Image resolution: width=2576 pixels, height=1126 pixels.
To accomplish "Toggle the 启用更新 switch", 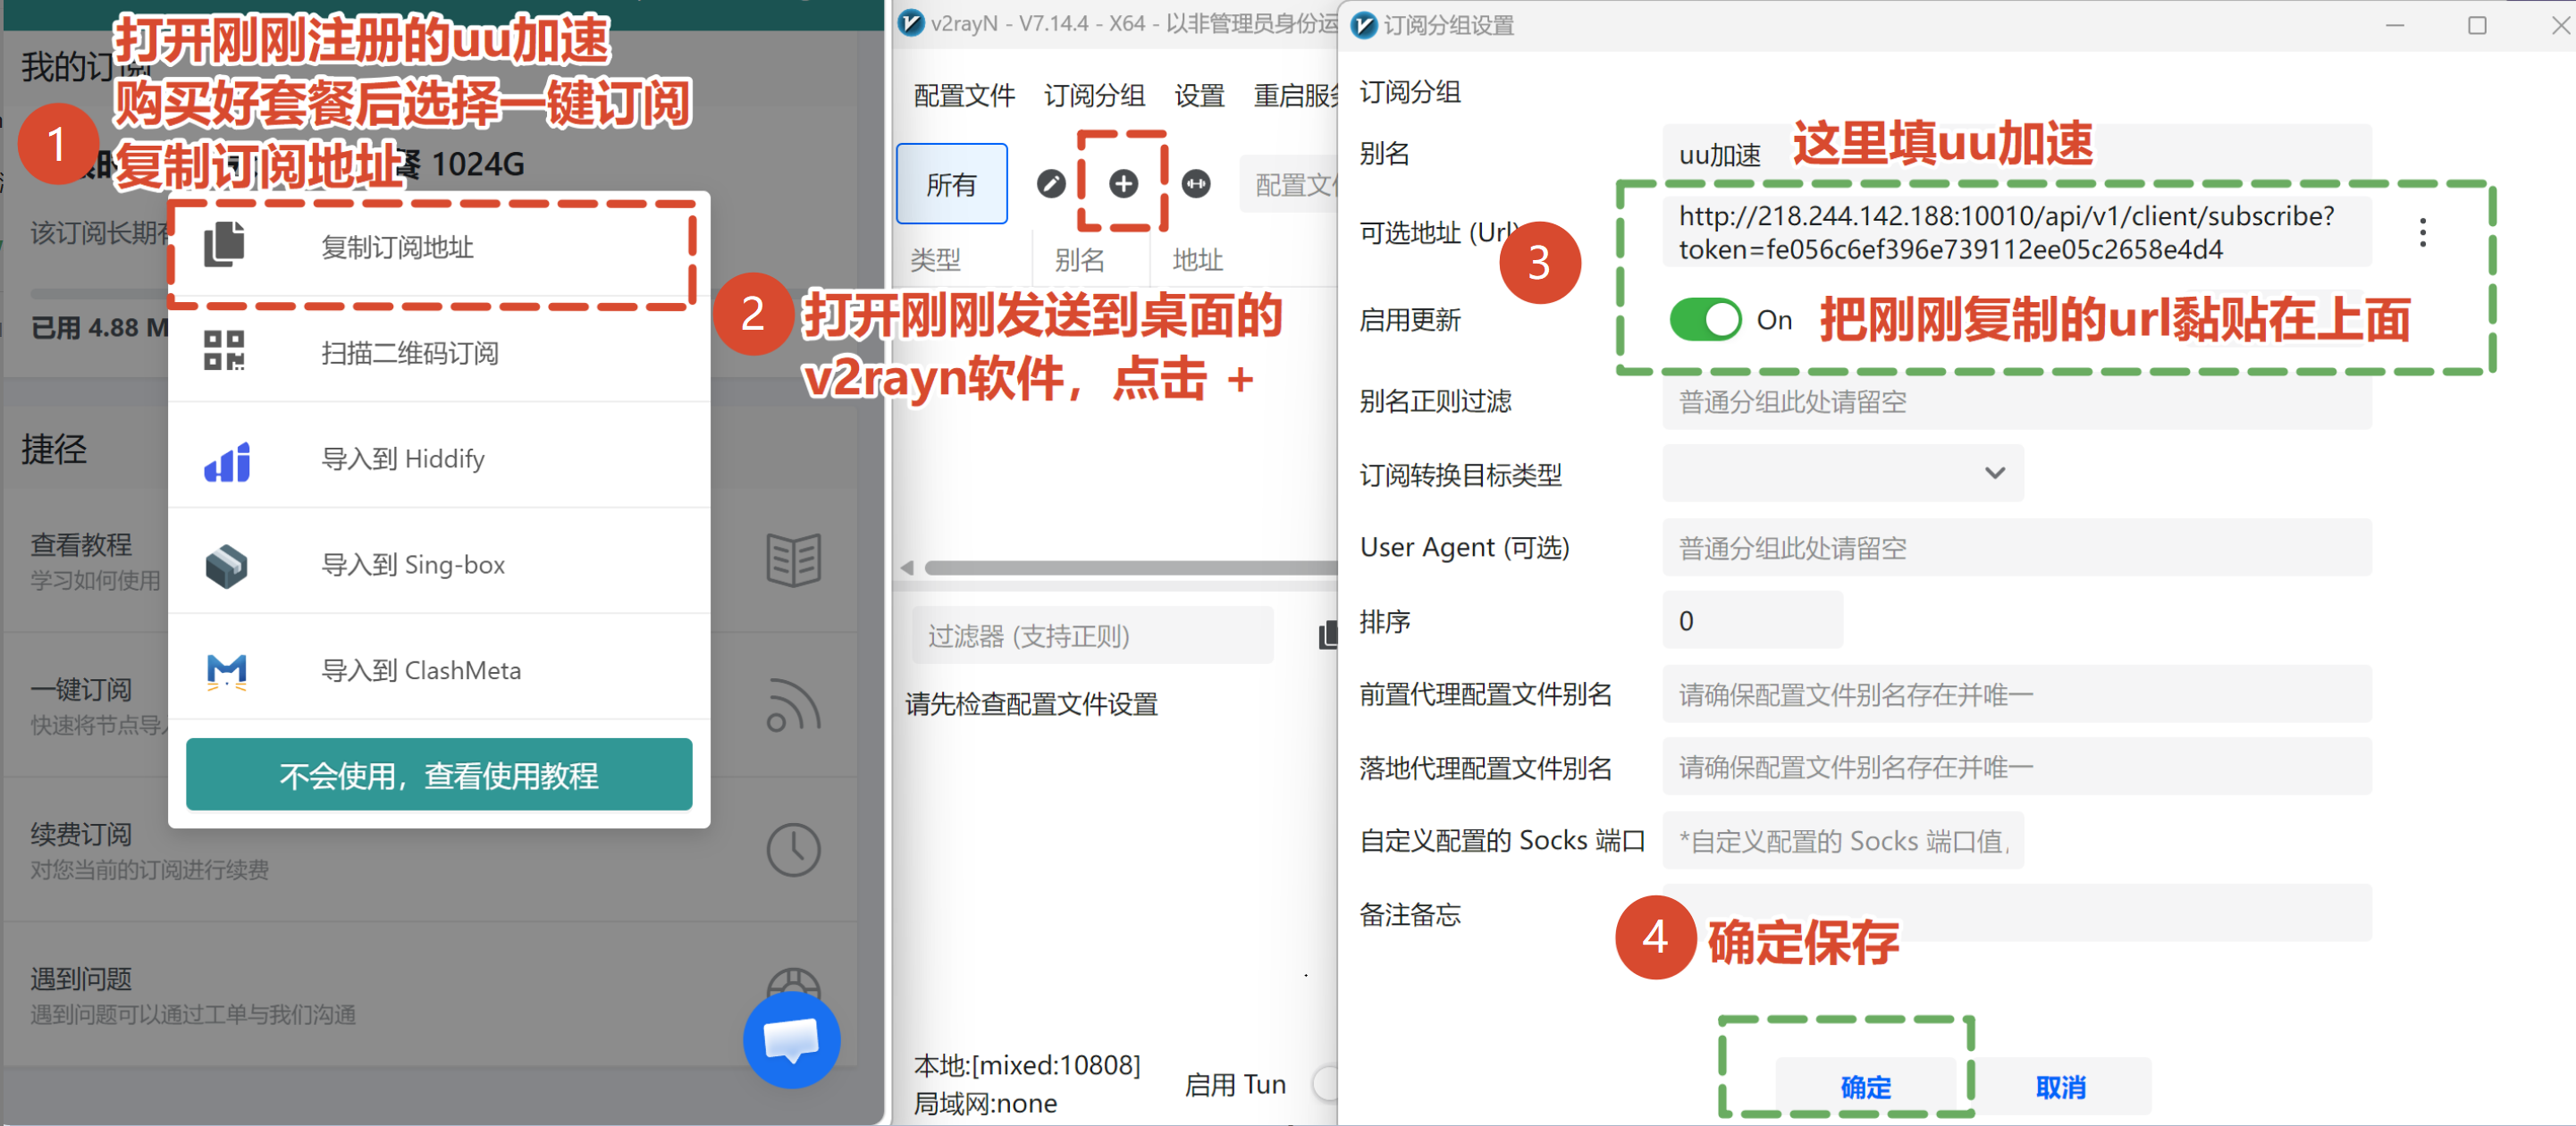I will 1705,320.
